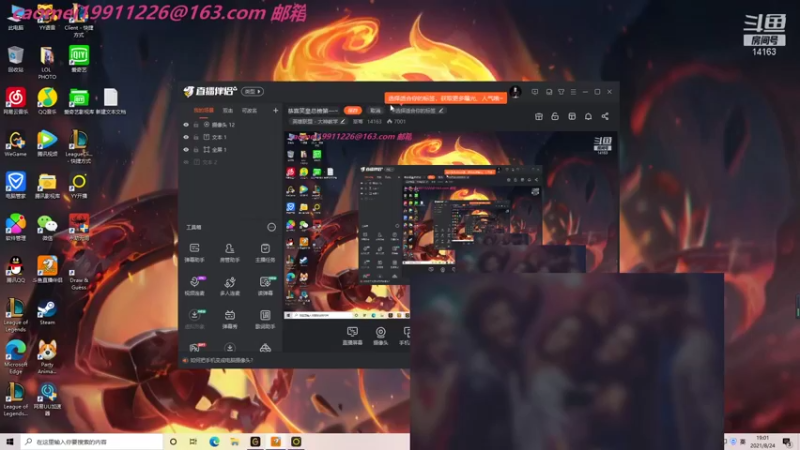Viewport: 800px width, 450px height.
Task: Click the stream preview thumbnail
Action: (x=451, y=226)
